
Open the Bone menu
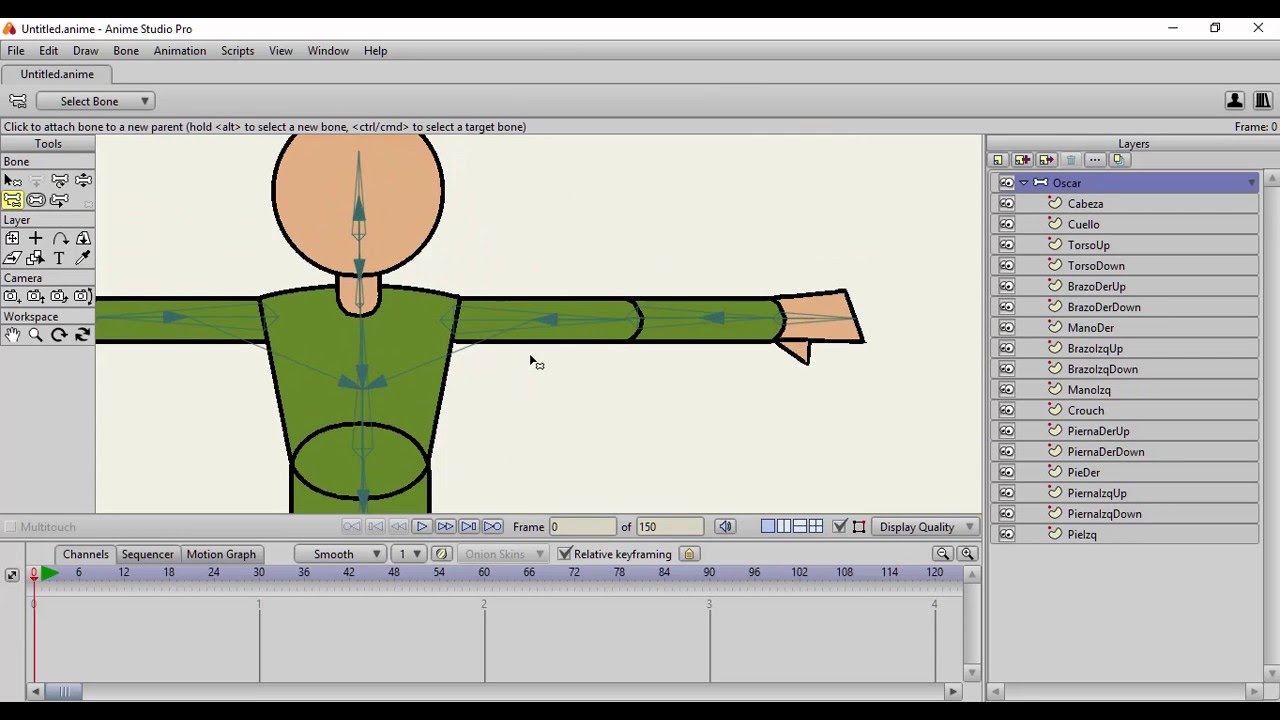click(126, 51)
